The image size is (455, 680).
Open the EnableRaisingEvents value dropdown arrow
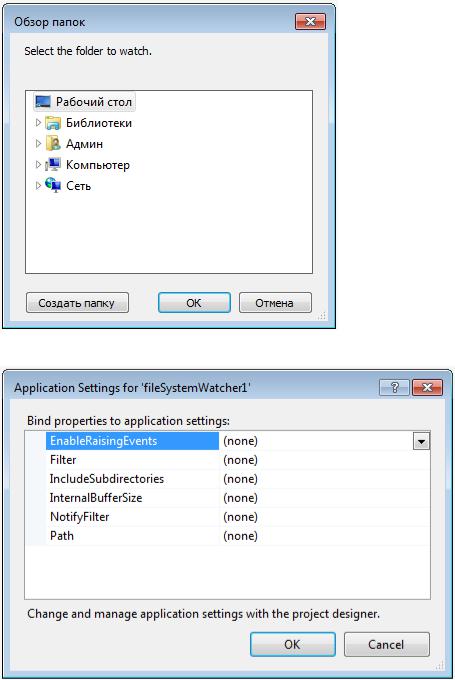421,441
